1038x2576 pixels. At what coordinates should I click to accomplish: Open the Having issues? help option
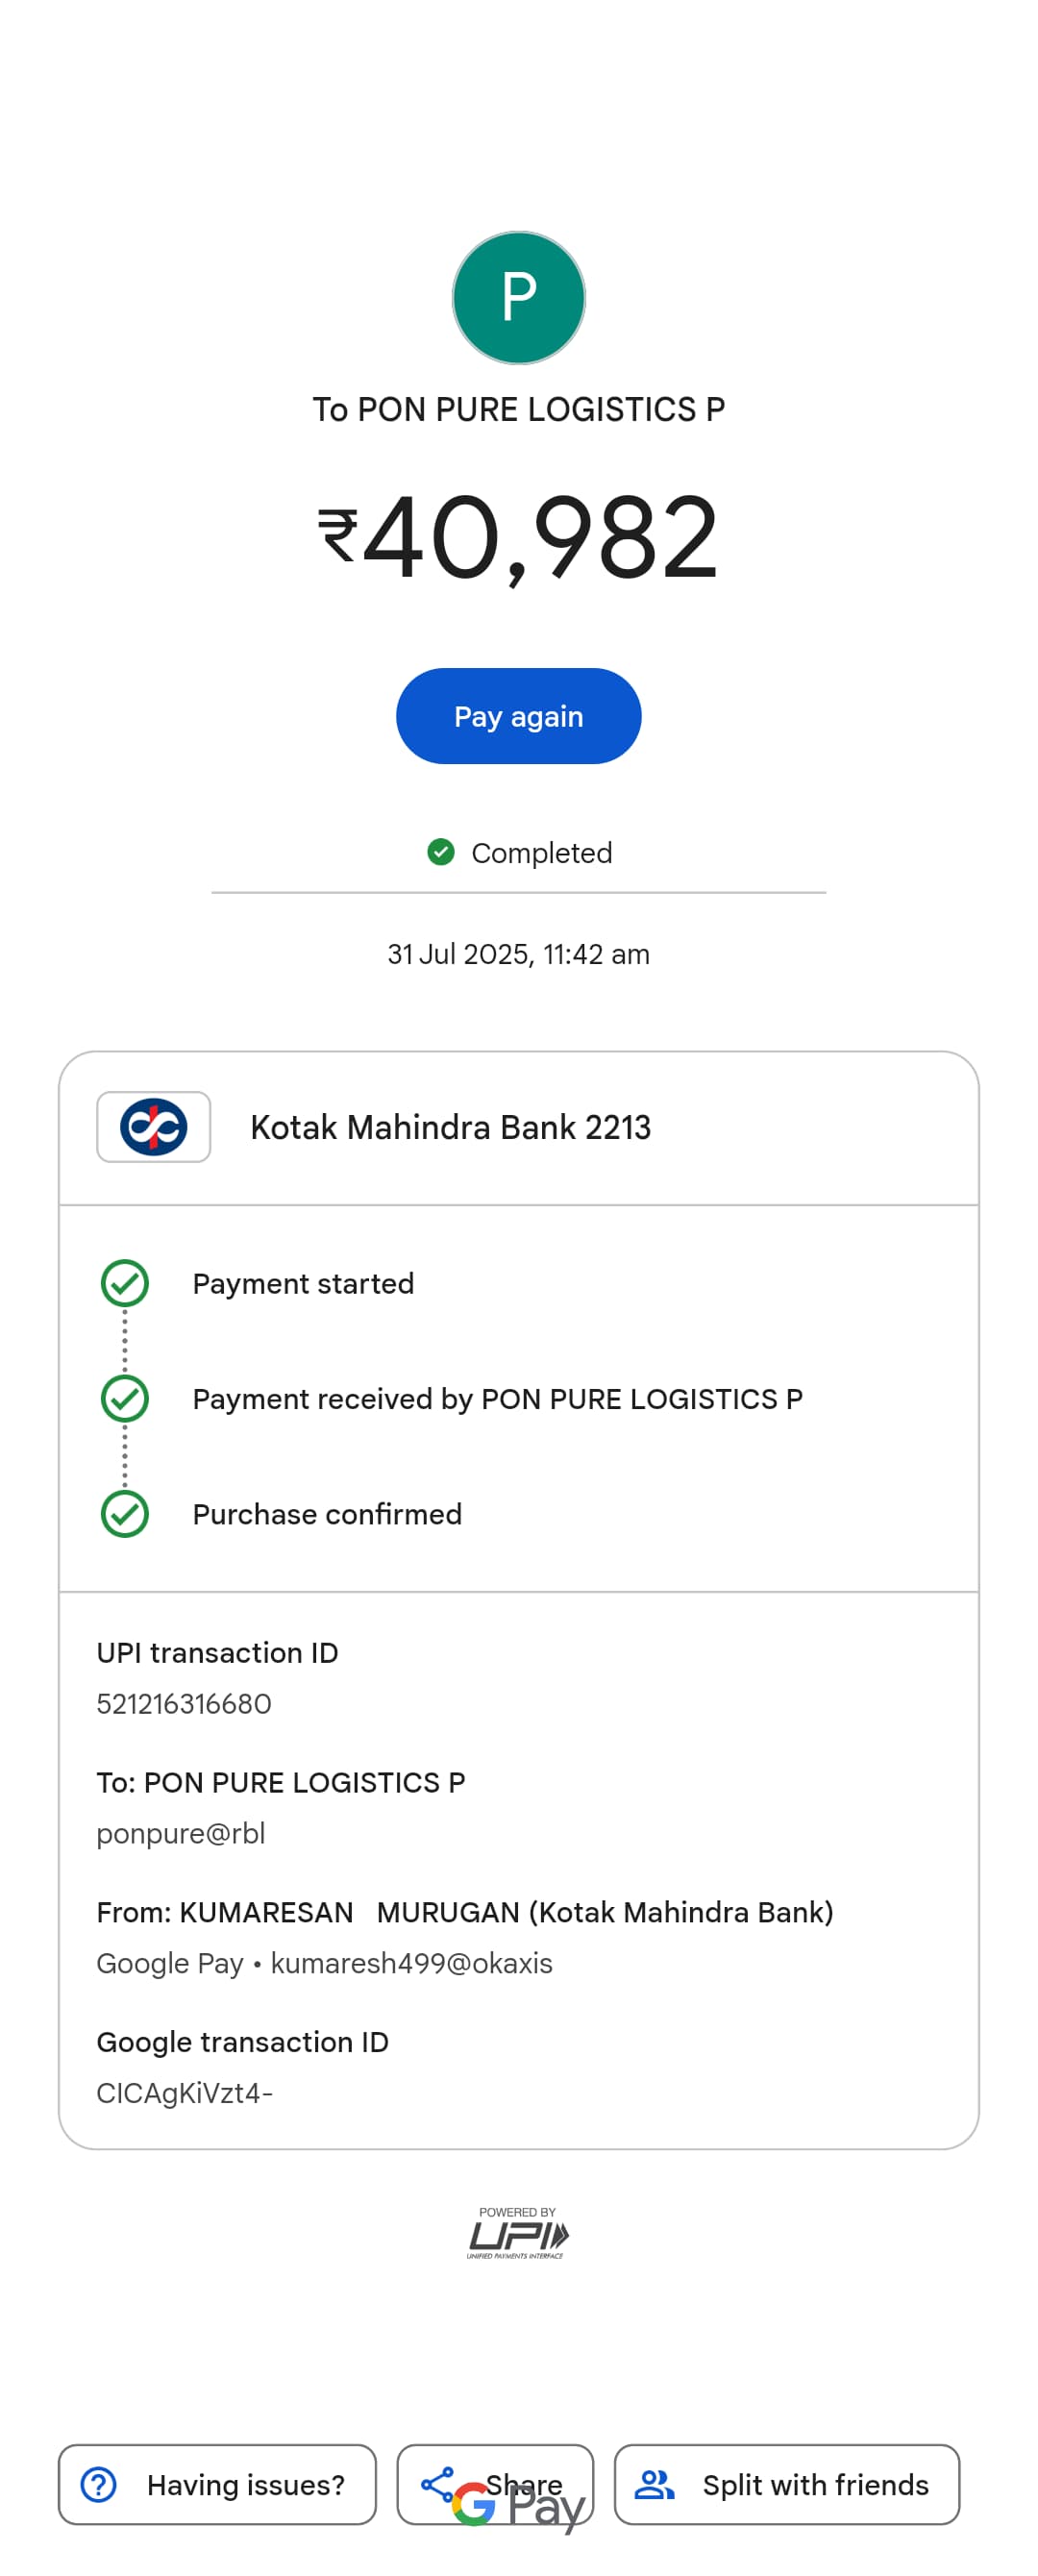point(217,2484)
